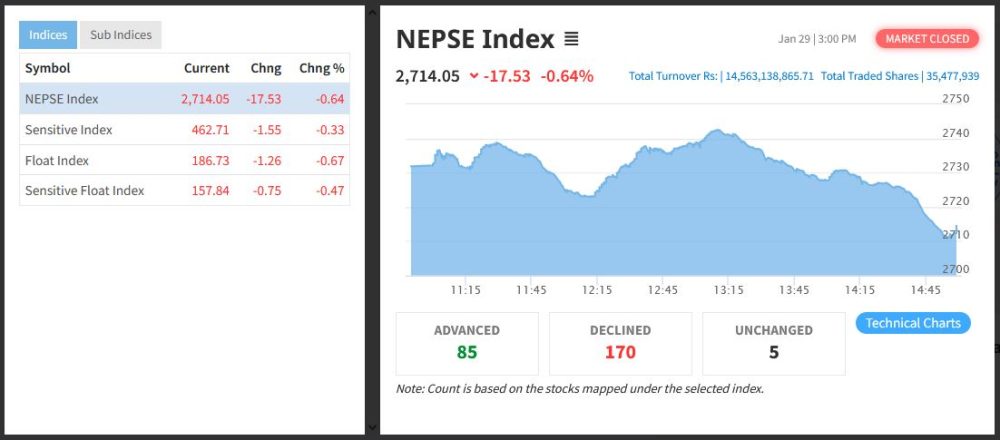This screenshot has height=440, width=1000.
Task: Click the ADVANCED count box
Action: 467,343
